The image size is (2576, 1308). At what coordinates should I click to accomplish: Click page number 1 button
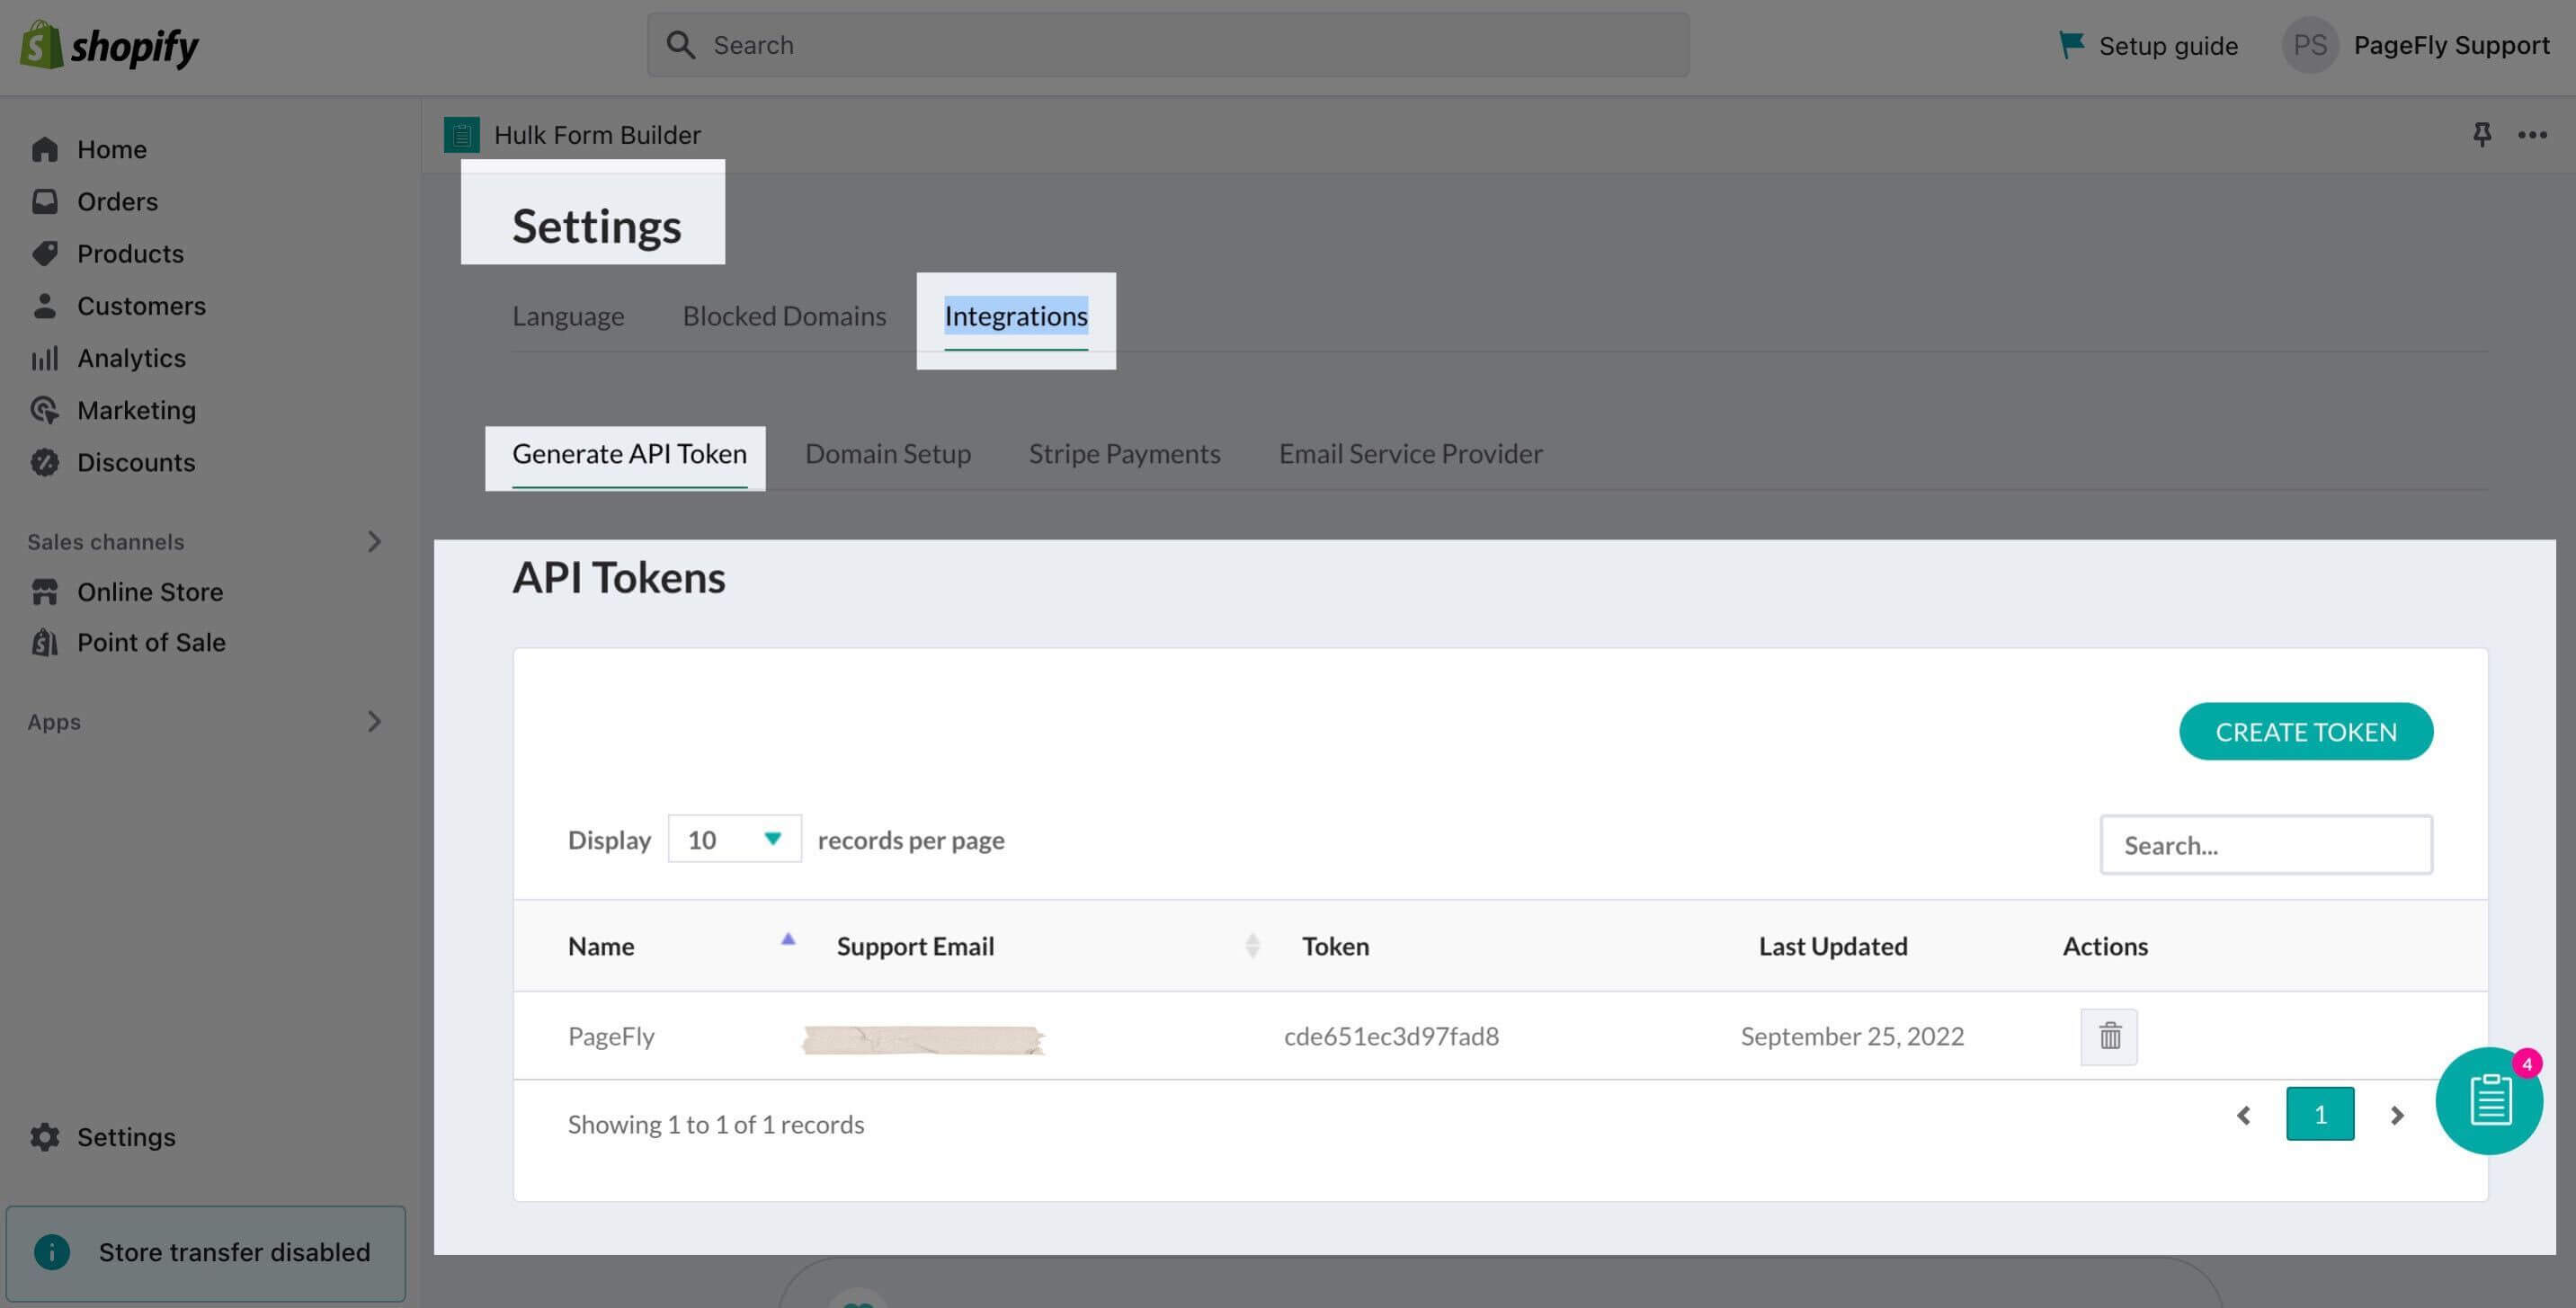pos(2320,1114)
